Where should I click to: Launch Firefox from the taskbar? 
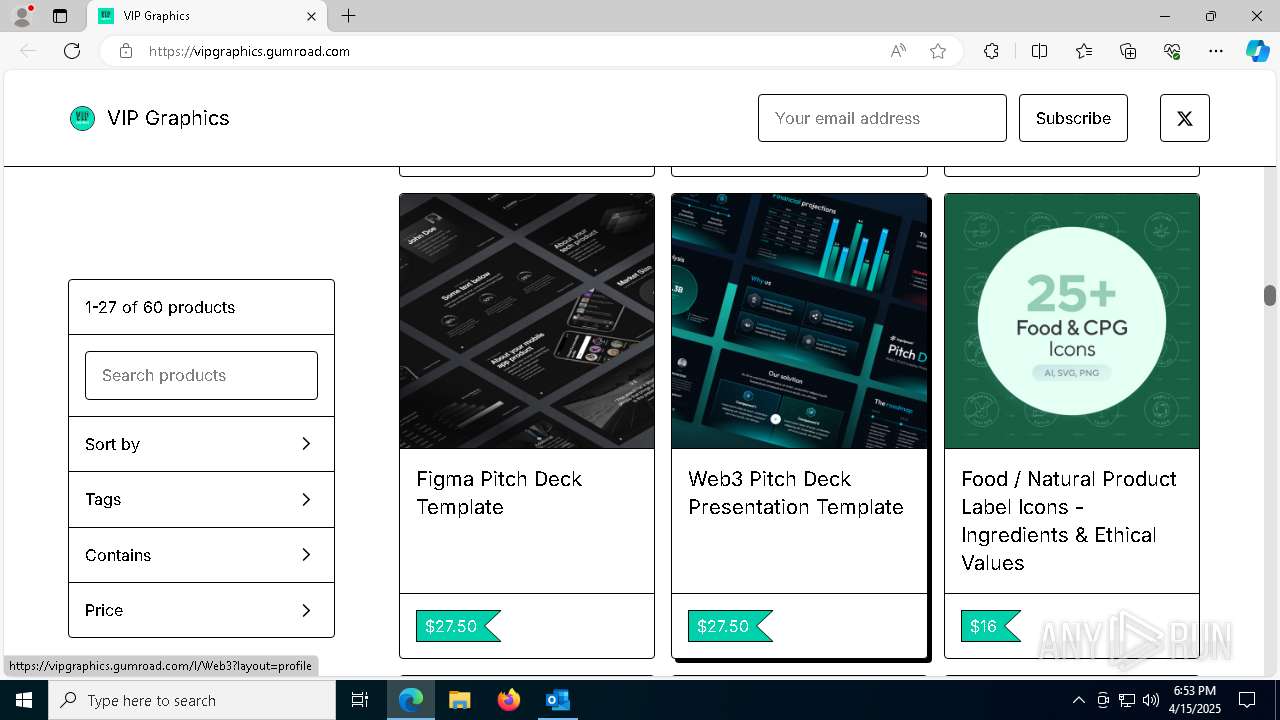tap(508, 700)
